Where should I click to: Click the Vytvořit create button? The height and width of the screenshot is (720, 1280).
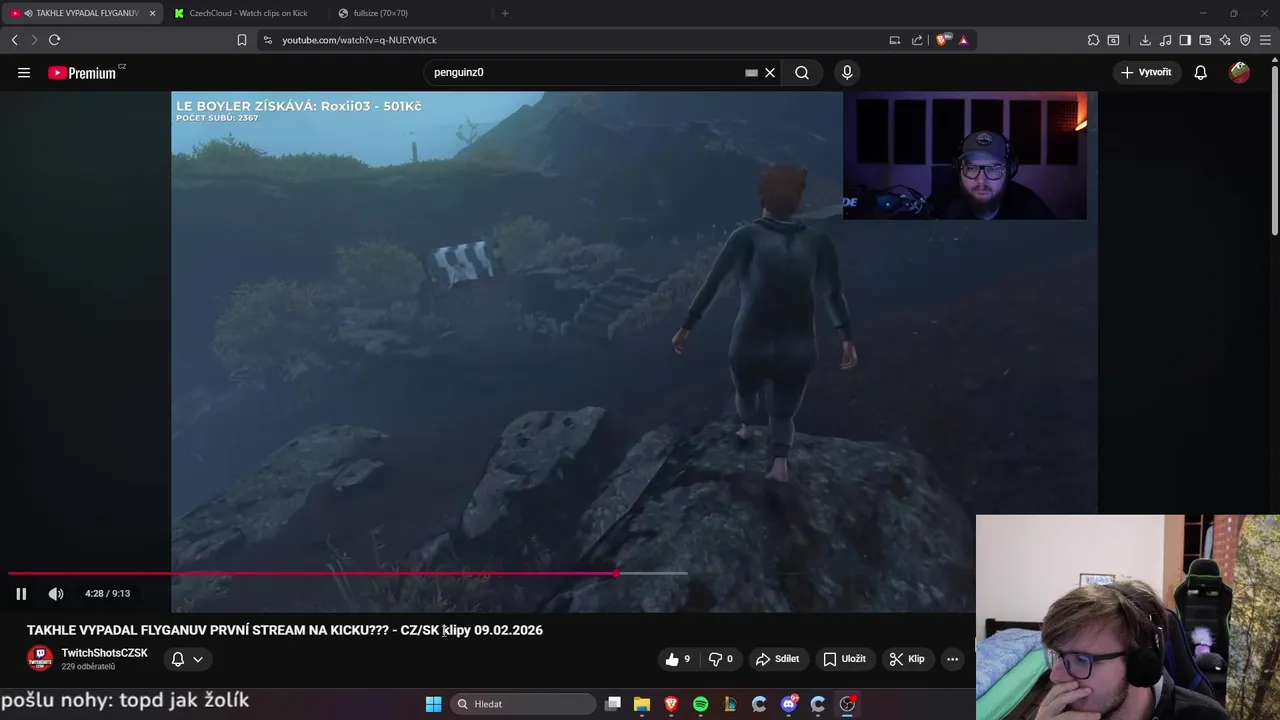click(x=1146, y=72)
